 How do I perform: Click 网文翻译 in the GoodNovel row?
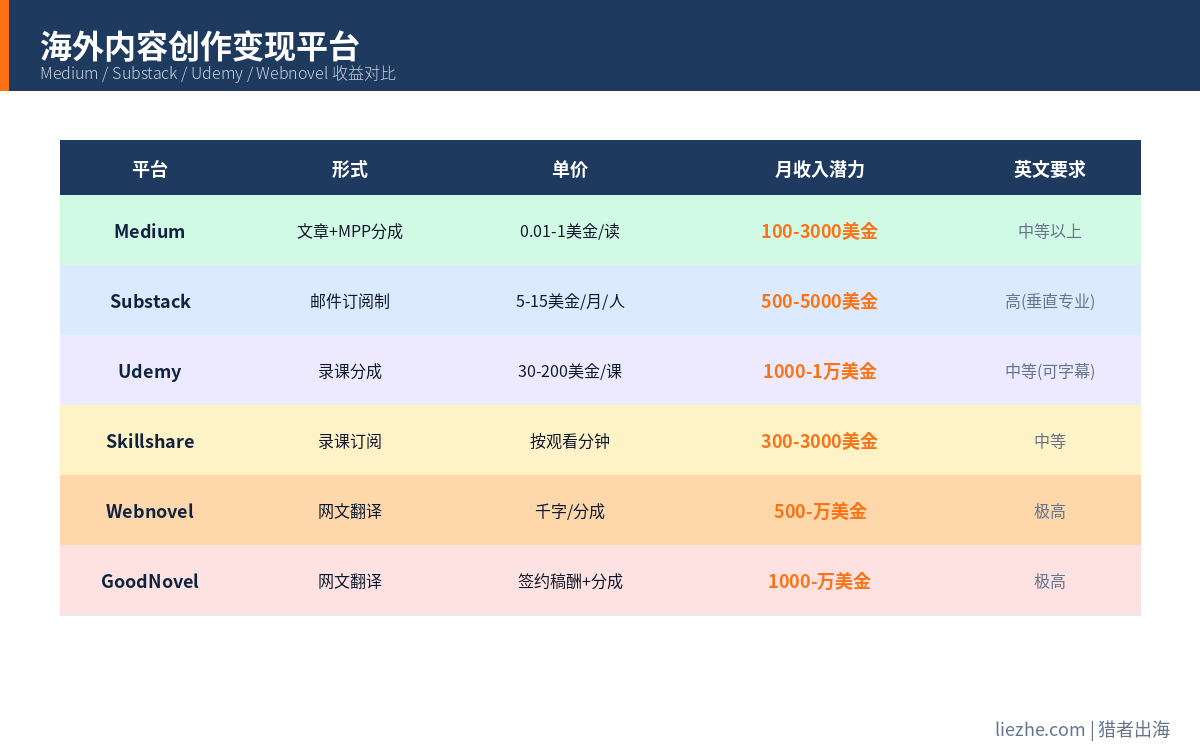click(x=350, y=581)
